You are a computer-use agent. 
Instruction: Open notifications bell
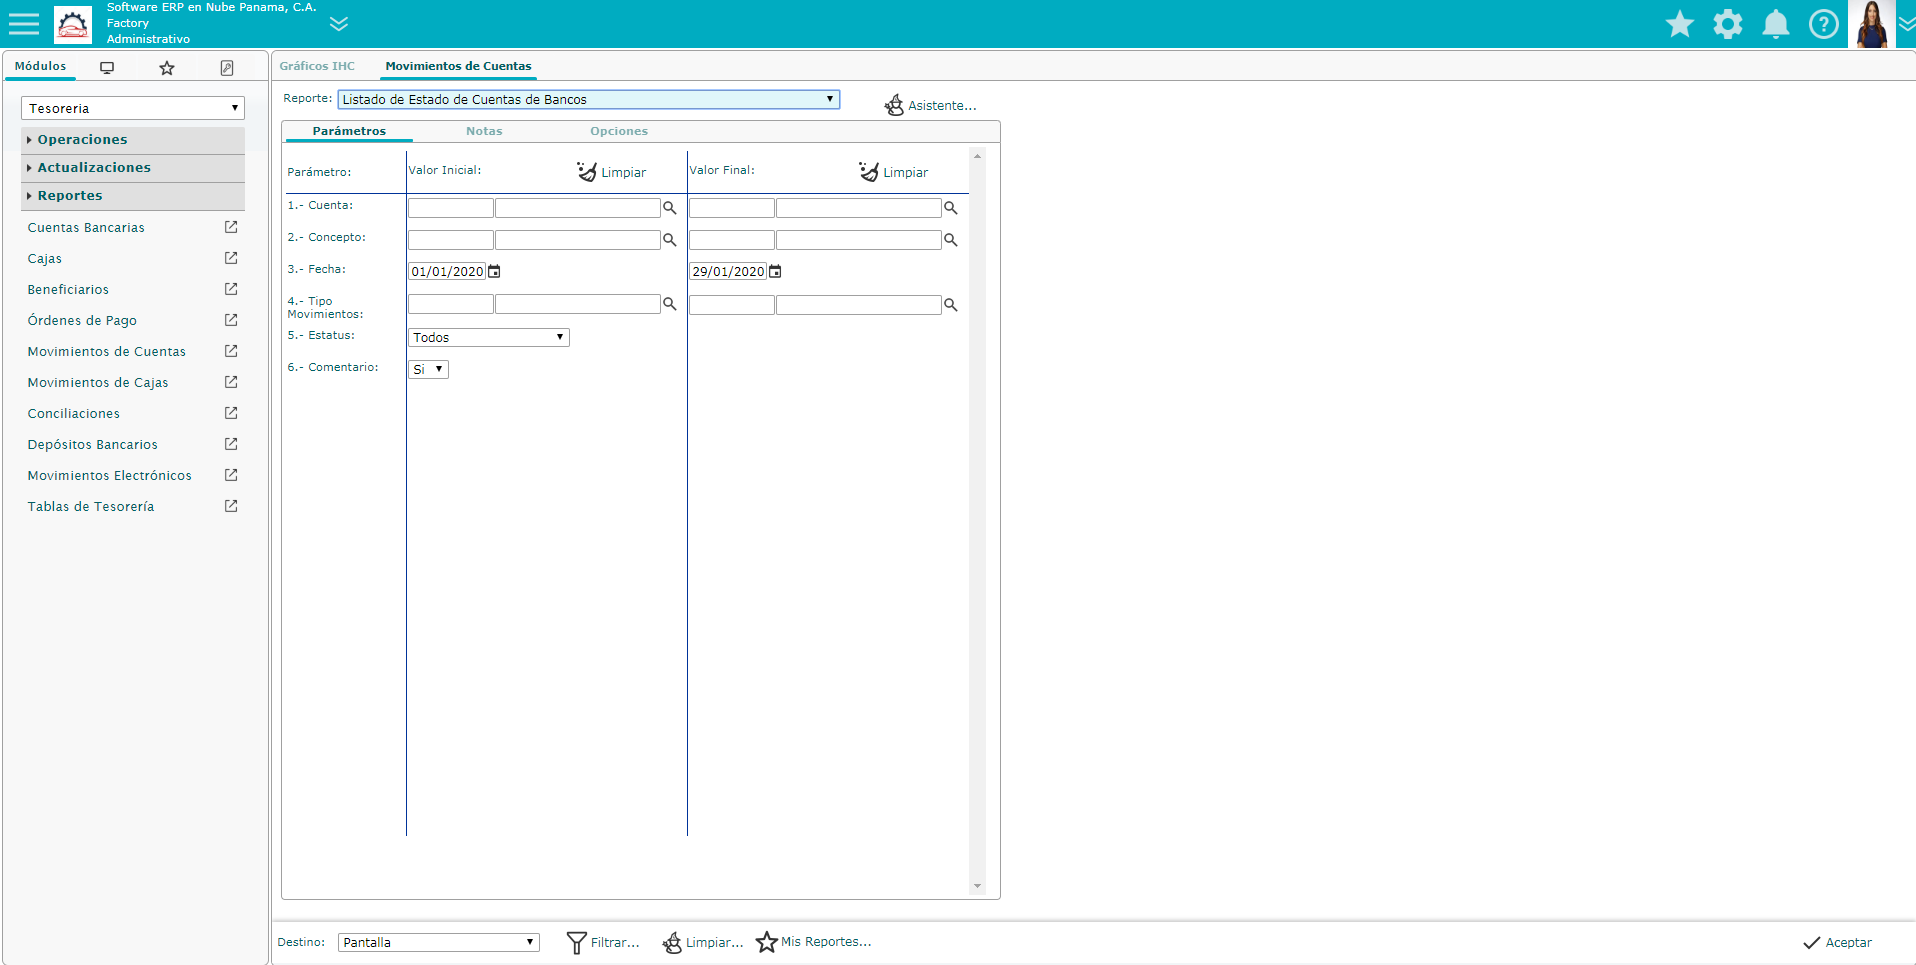(1775, 24)
